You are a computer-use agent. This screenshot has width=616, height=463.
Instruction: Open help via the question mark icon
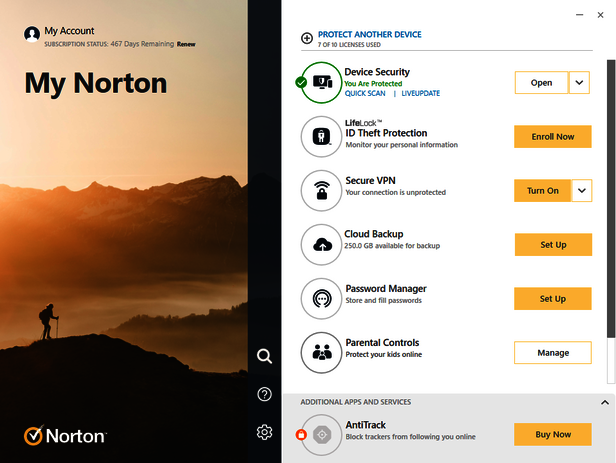tap(264, 394)
